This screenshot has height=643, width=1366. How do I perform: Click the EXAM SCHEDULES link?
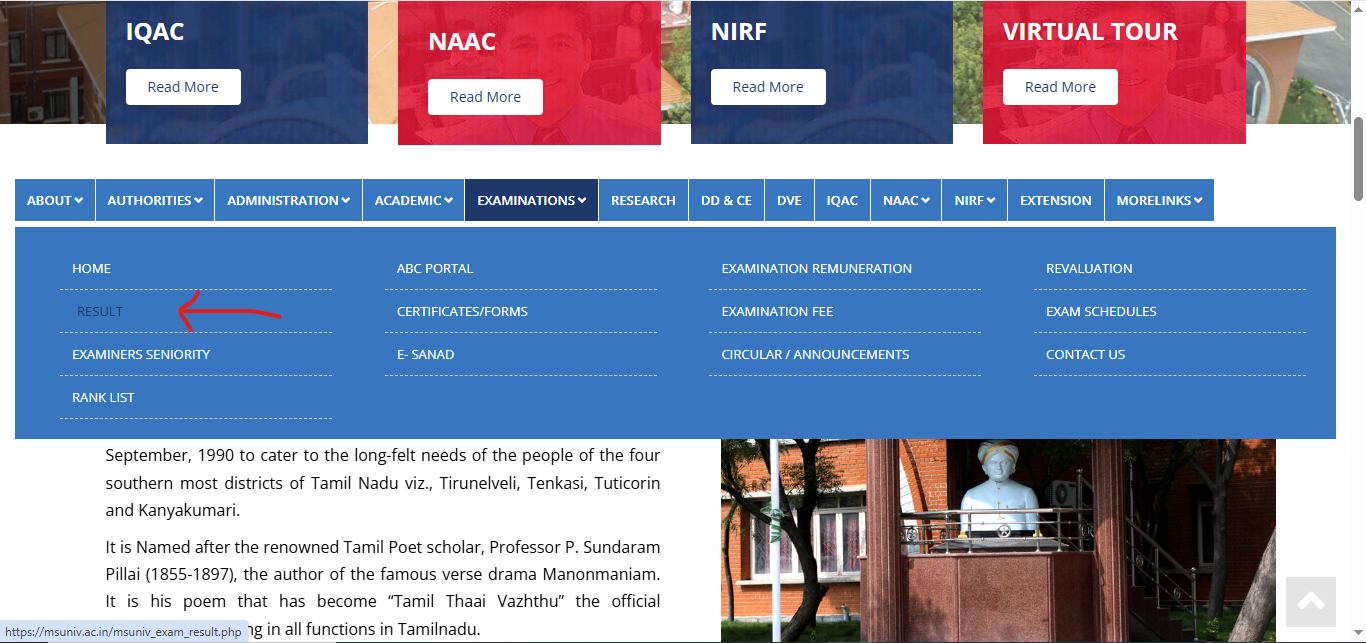(1101, 311)
